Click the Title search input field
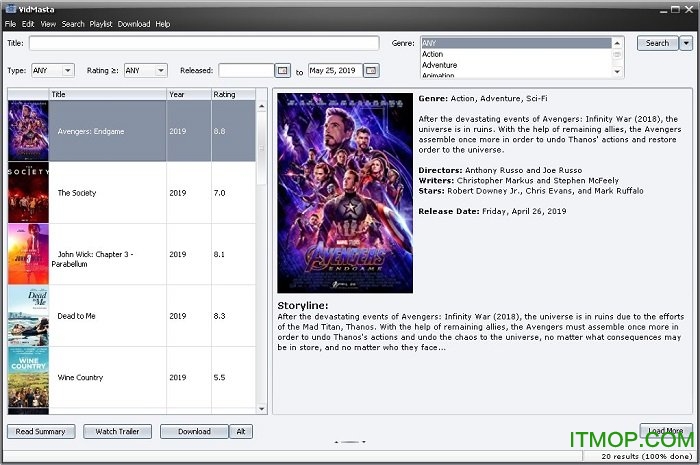 tap(204, 43)
